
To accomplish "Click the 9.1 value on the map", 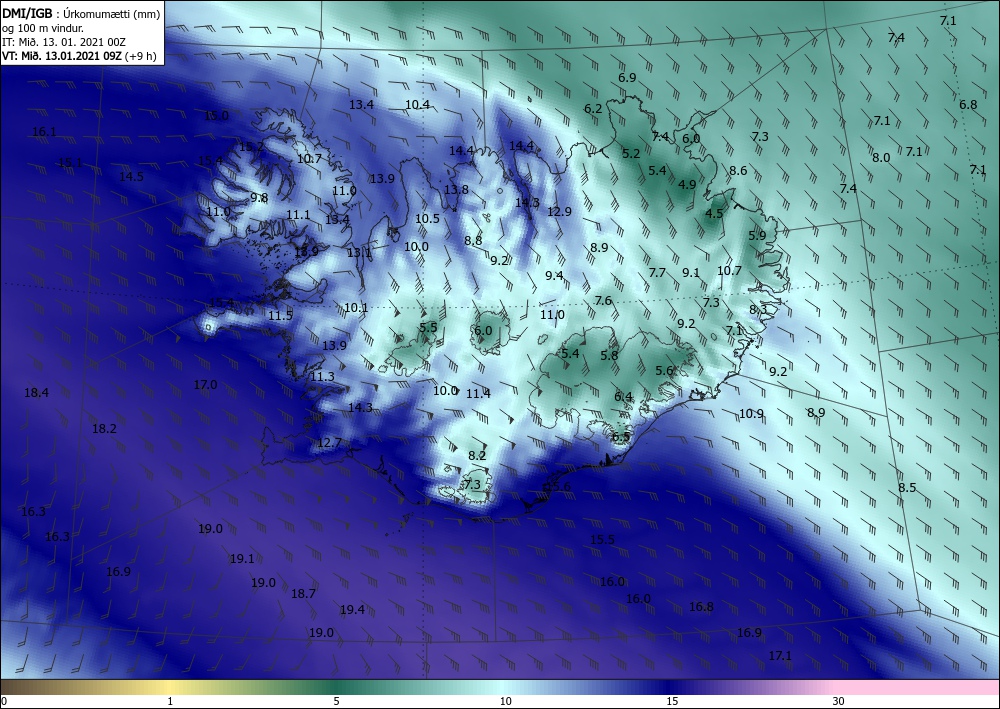I will [691, 273].
